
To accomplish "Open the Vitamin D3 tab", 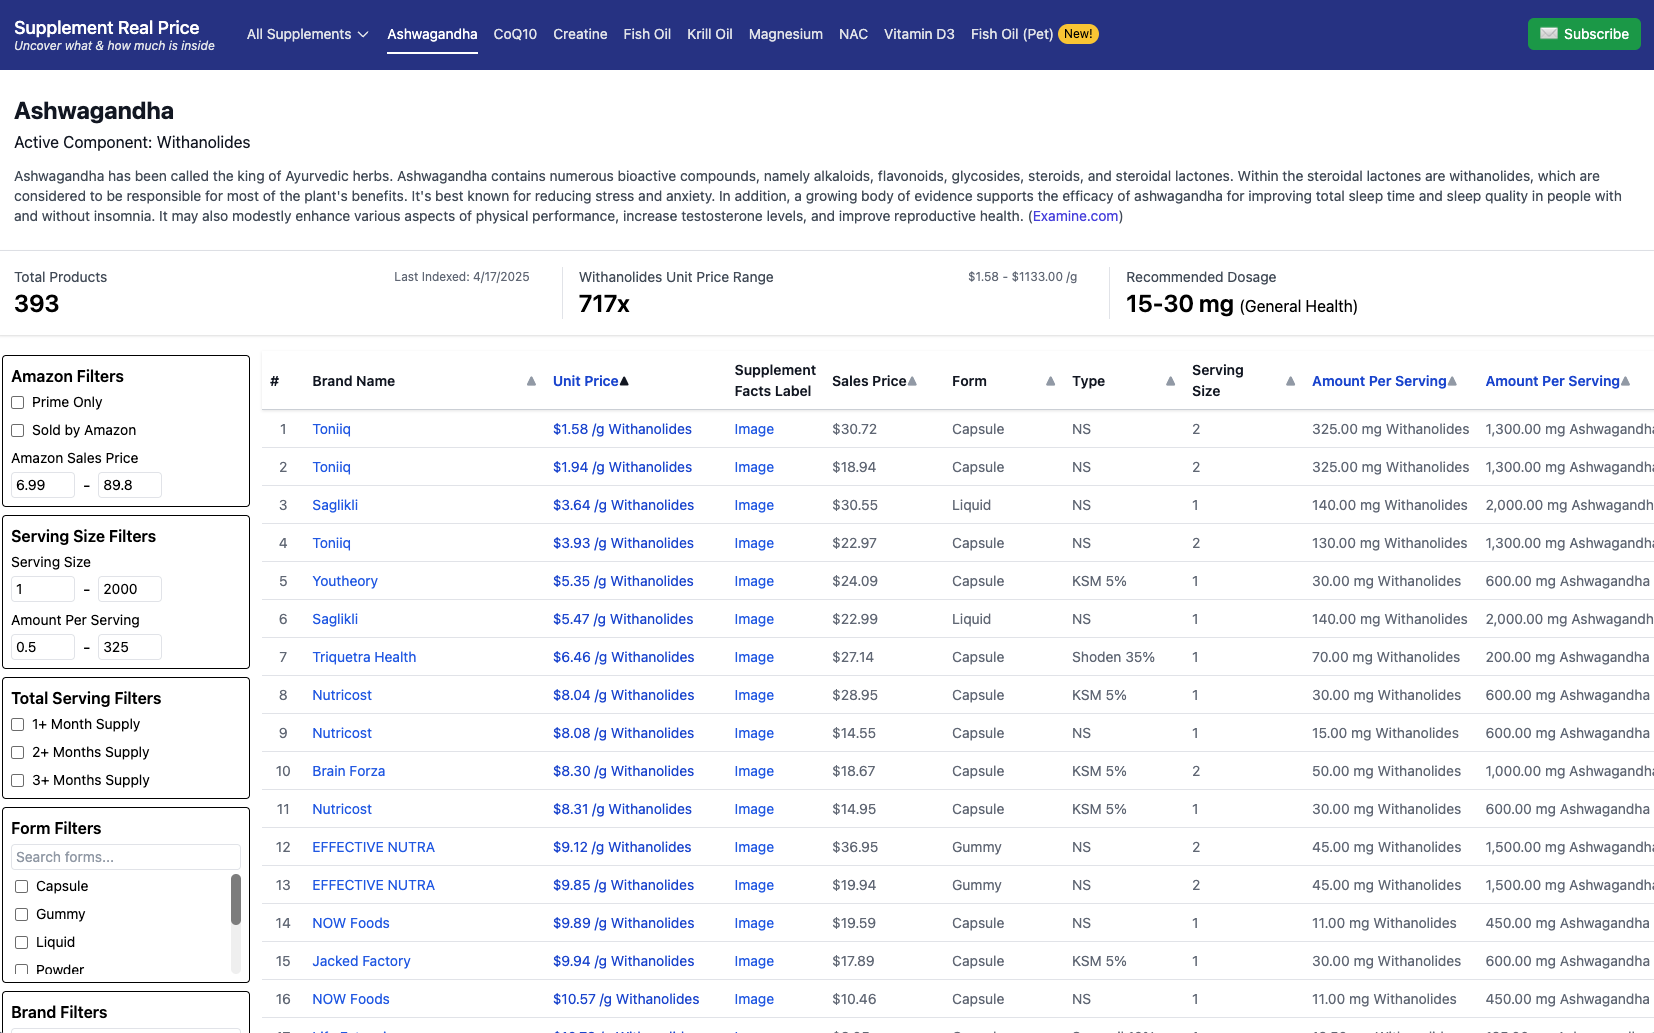I will pyautogui.click(x=919, y=34).
